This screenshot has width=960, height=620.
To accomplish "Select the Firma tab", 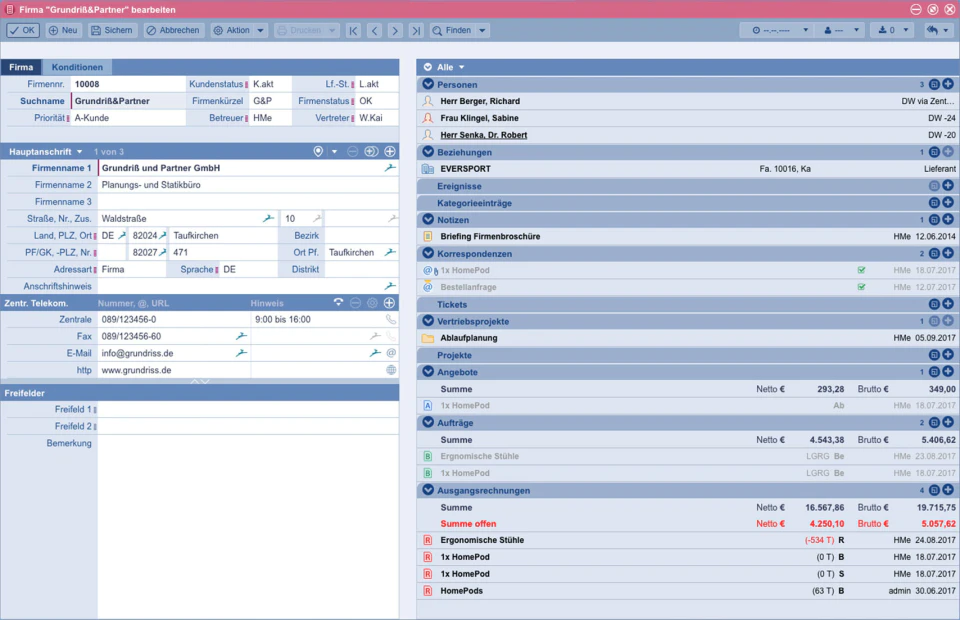I will [x=21, y=67].
